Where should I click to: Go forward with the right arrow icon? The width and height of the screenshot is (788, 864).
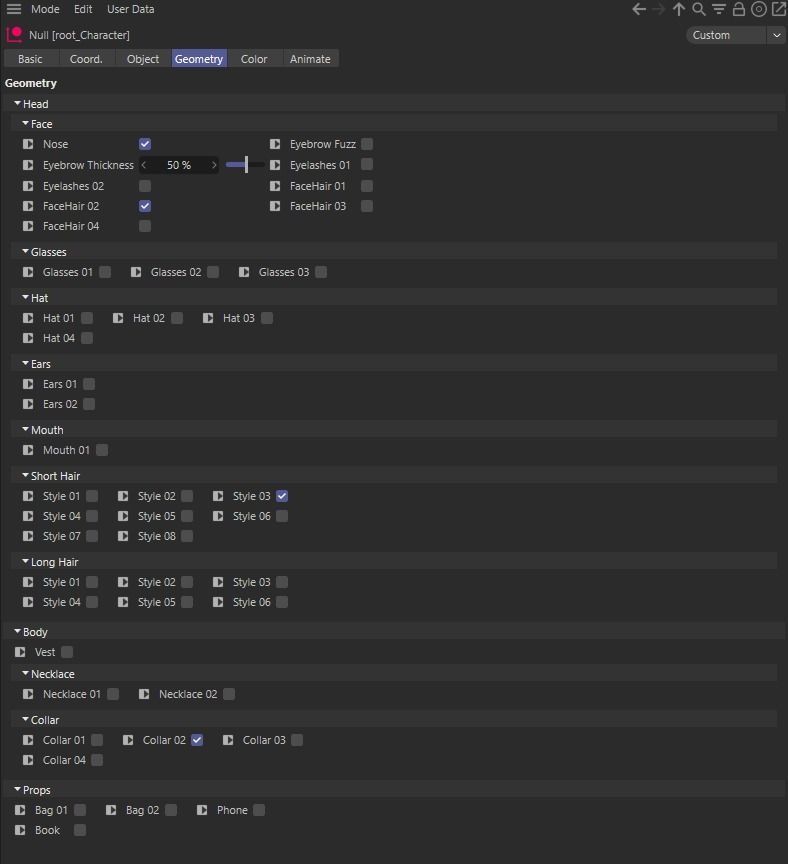659,9
